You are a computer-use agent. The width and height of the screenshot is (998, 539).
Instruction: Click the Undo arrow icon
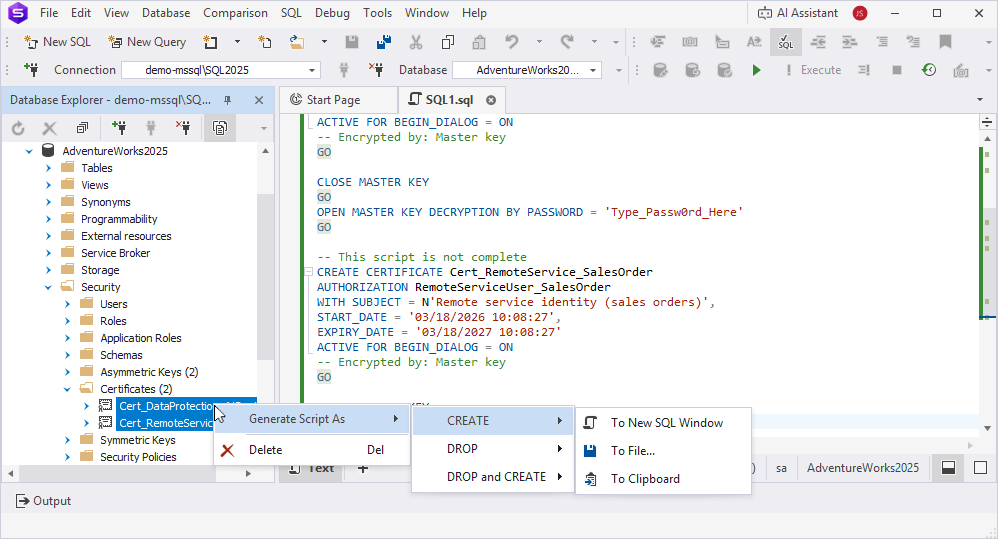coord(512,42)
